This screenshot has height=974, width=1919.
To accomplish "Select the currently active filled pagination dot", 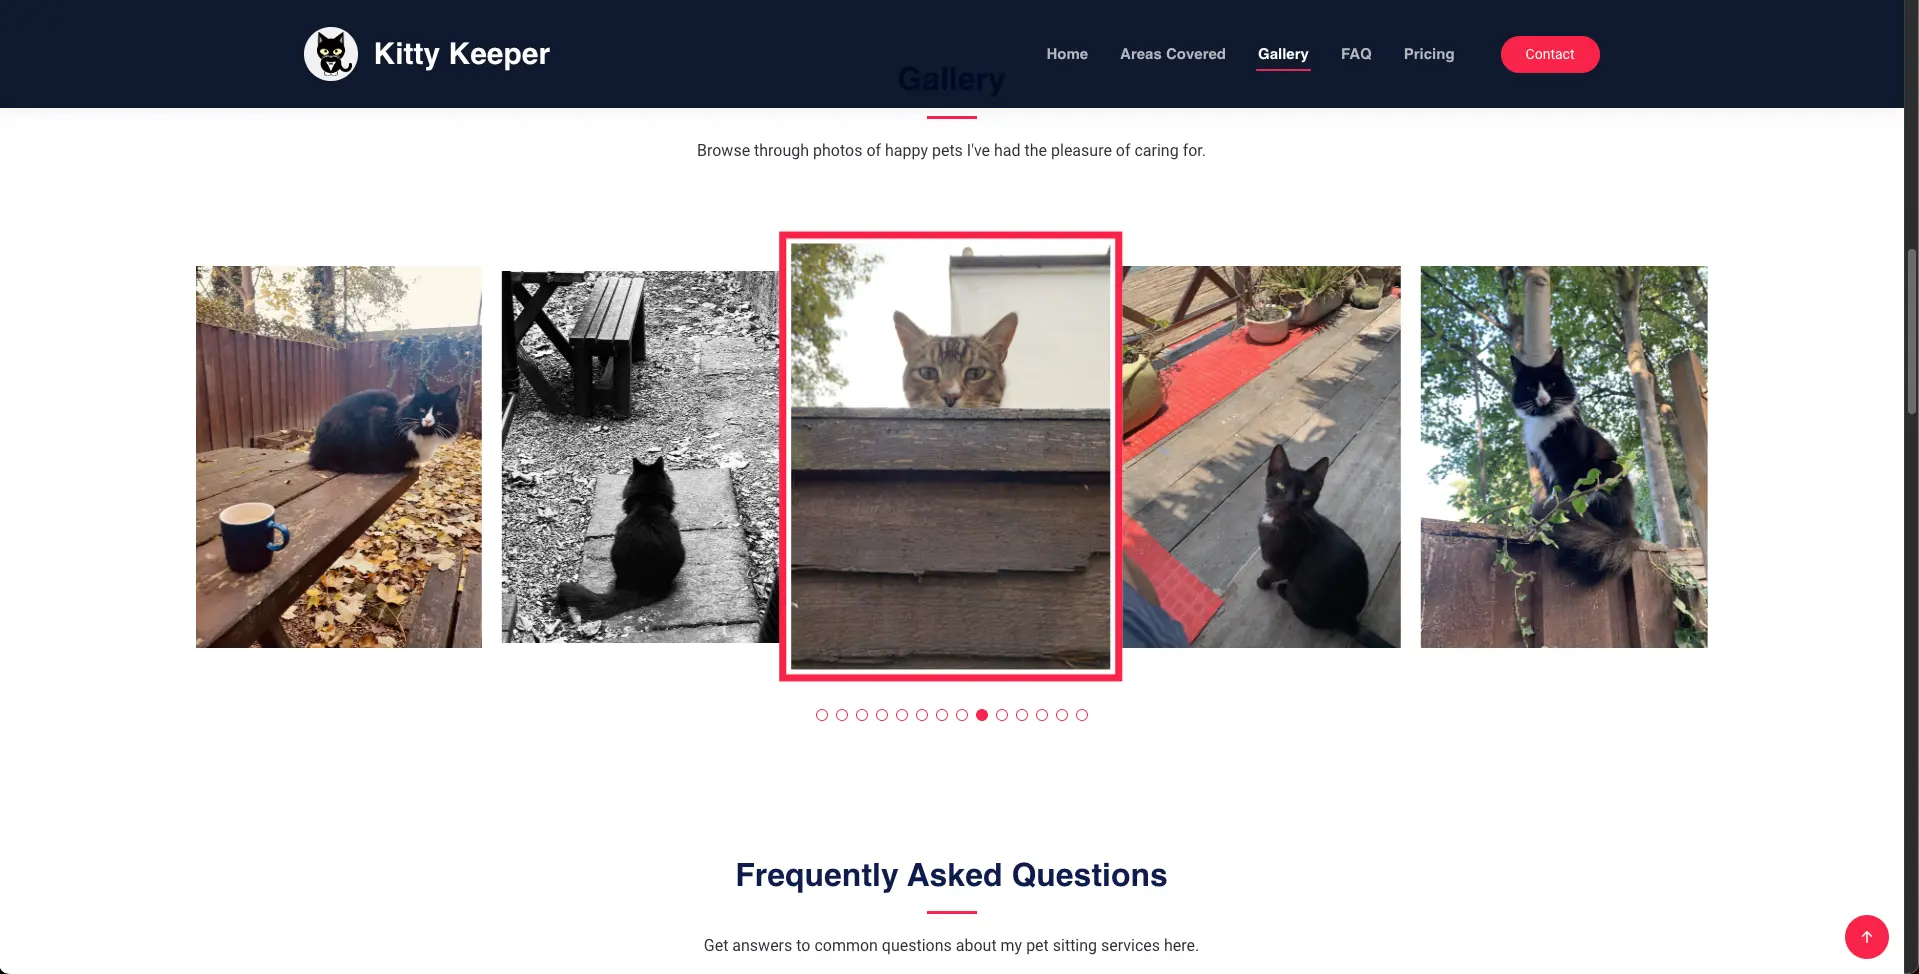I will click(x=982, y=715).
